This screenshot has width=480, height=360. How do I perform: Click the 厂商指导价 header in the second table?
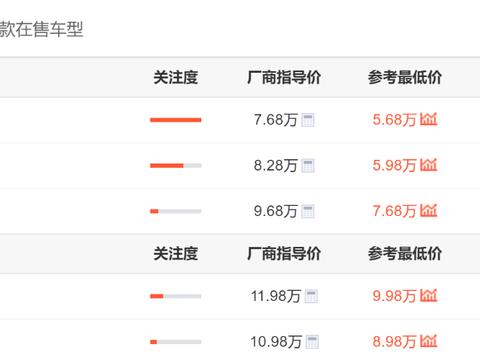[284, 254]
